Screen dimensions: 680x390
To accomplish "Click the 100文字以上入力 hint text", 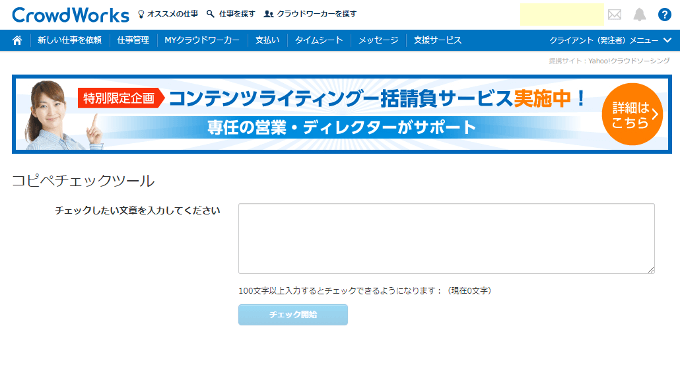I will coord(365,291).
